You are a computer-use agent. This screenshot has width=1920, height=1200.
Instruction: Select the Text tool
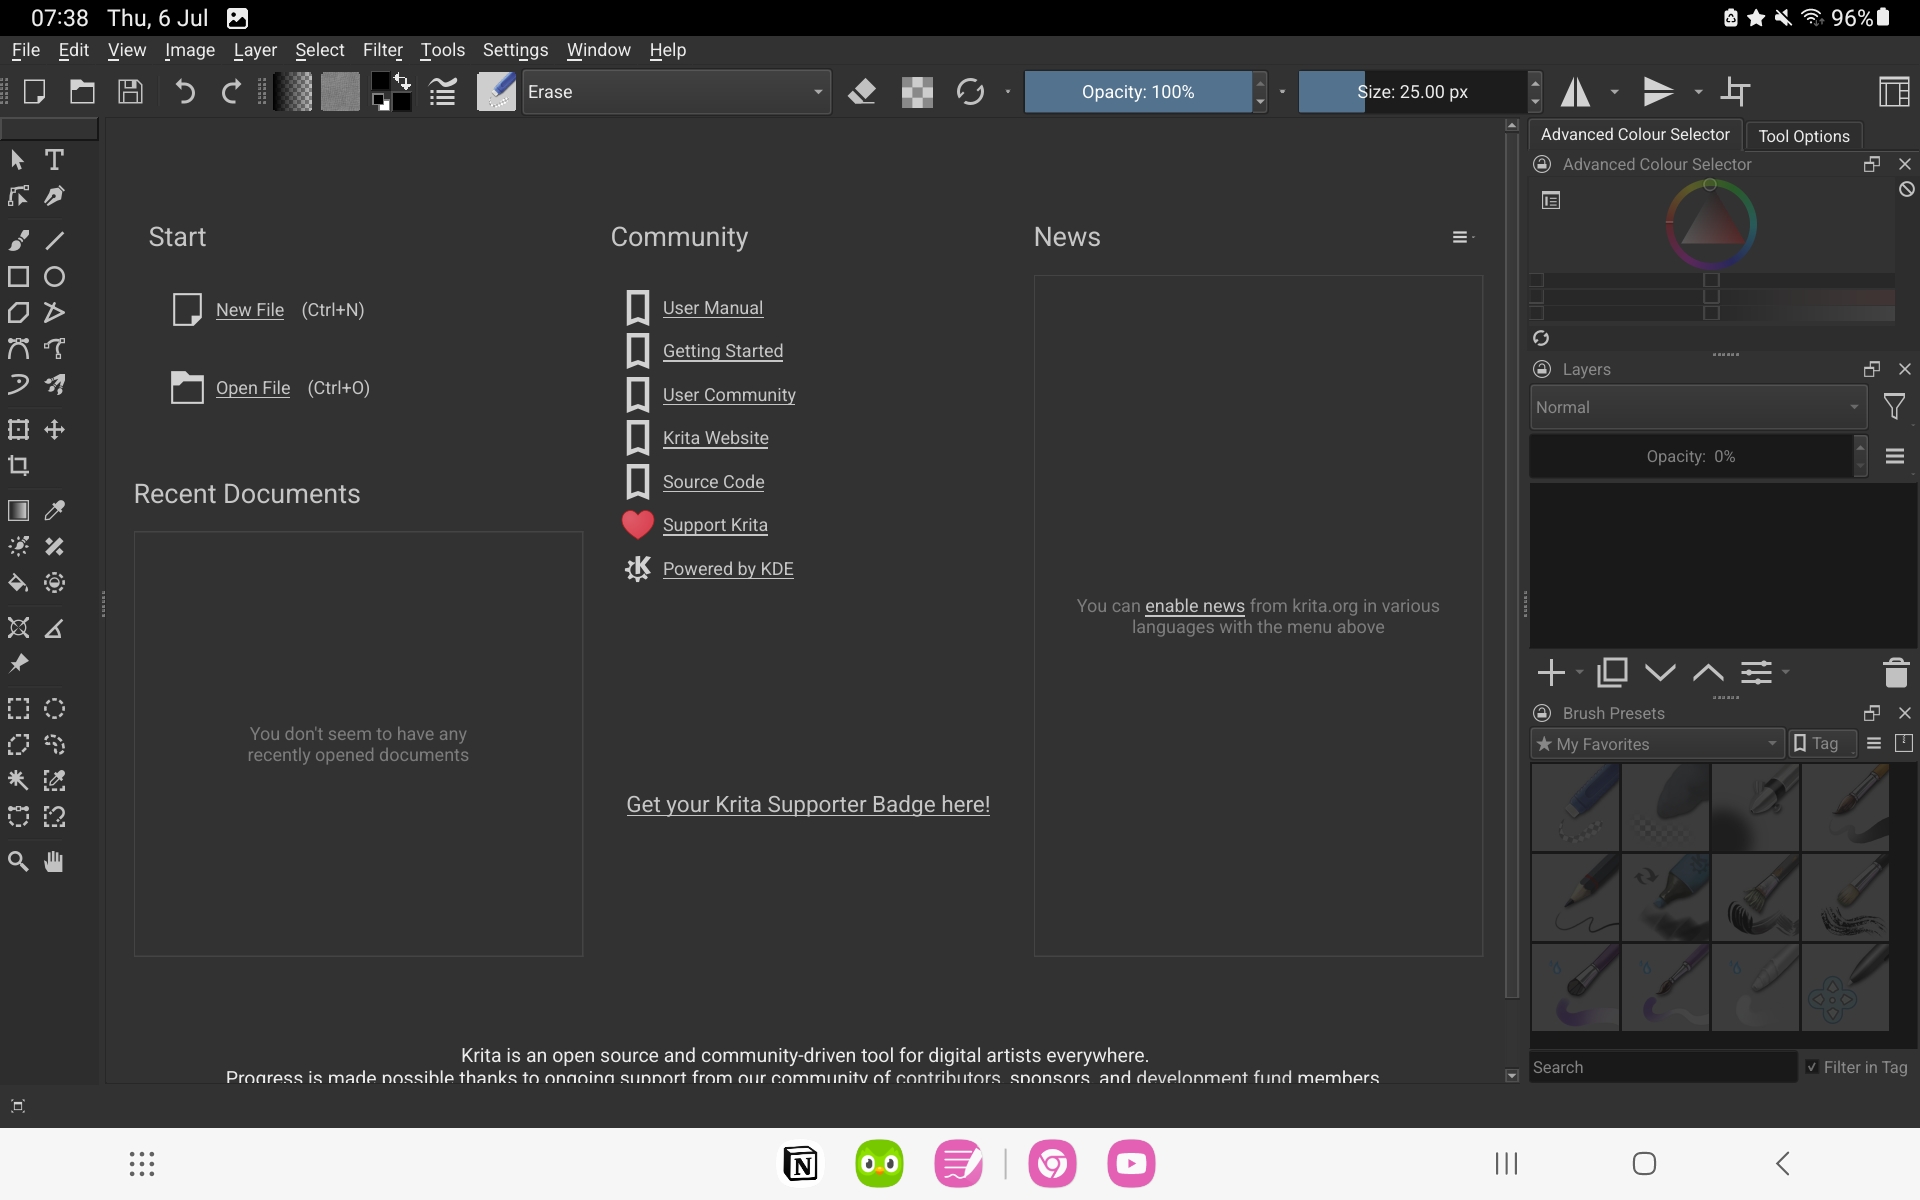(54, 160)
